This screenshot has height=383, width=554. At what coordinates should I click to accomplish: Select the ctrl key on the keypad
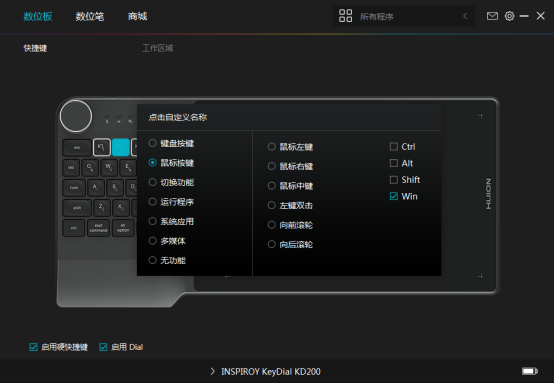click(x=73, y=228)
